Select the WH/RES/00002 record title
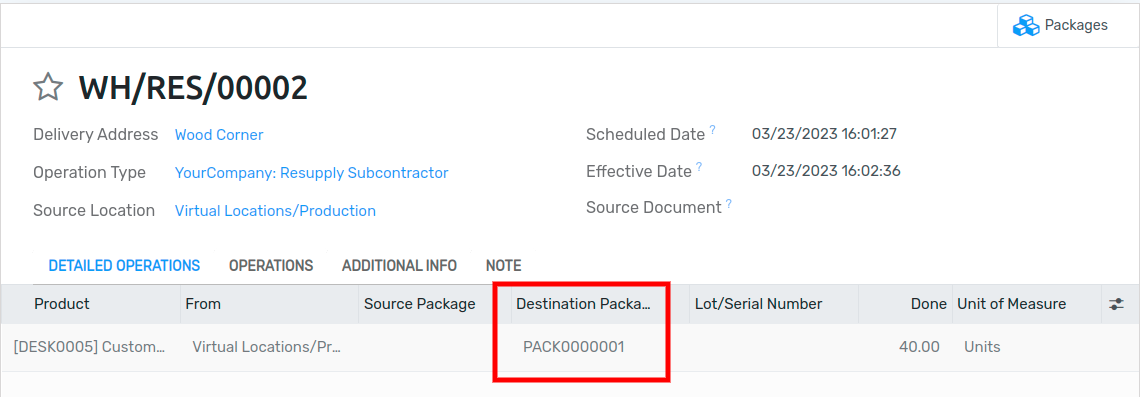Viewport: 1140px width, 397px height. click(193, 88)
